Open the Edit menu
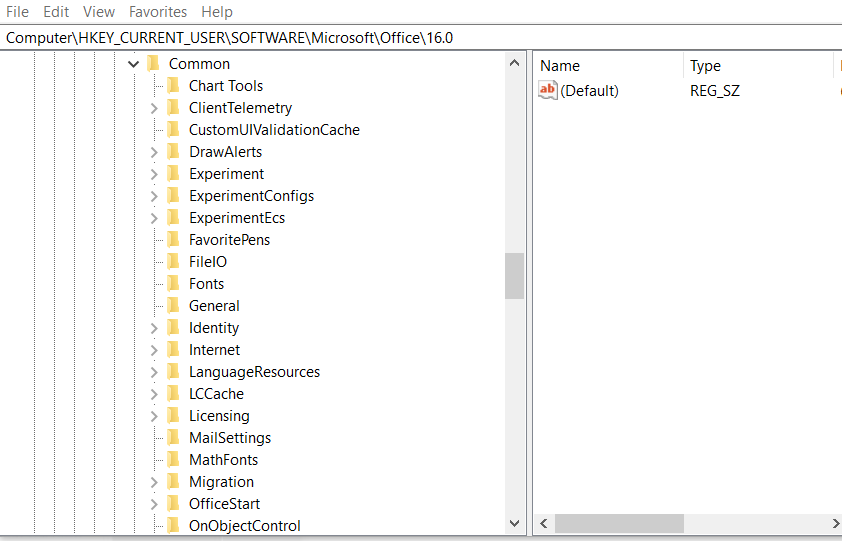The height and width of the screenshot is (541, 842). tap(56, 12)
